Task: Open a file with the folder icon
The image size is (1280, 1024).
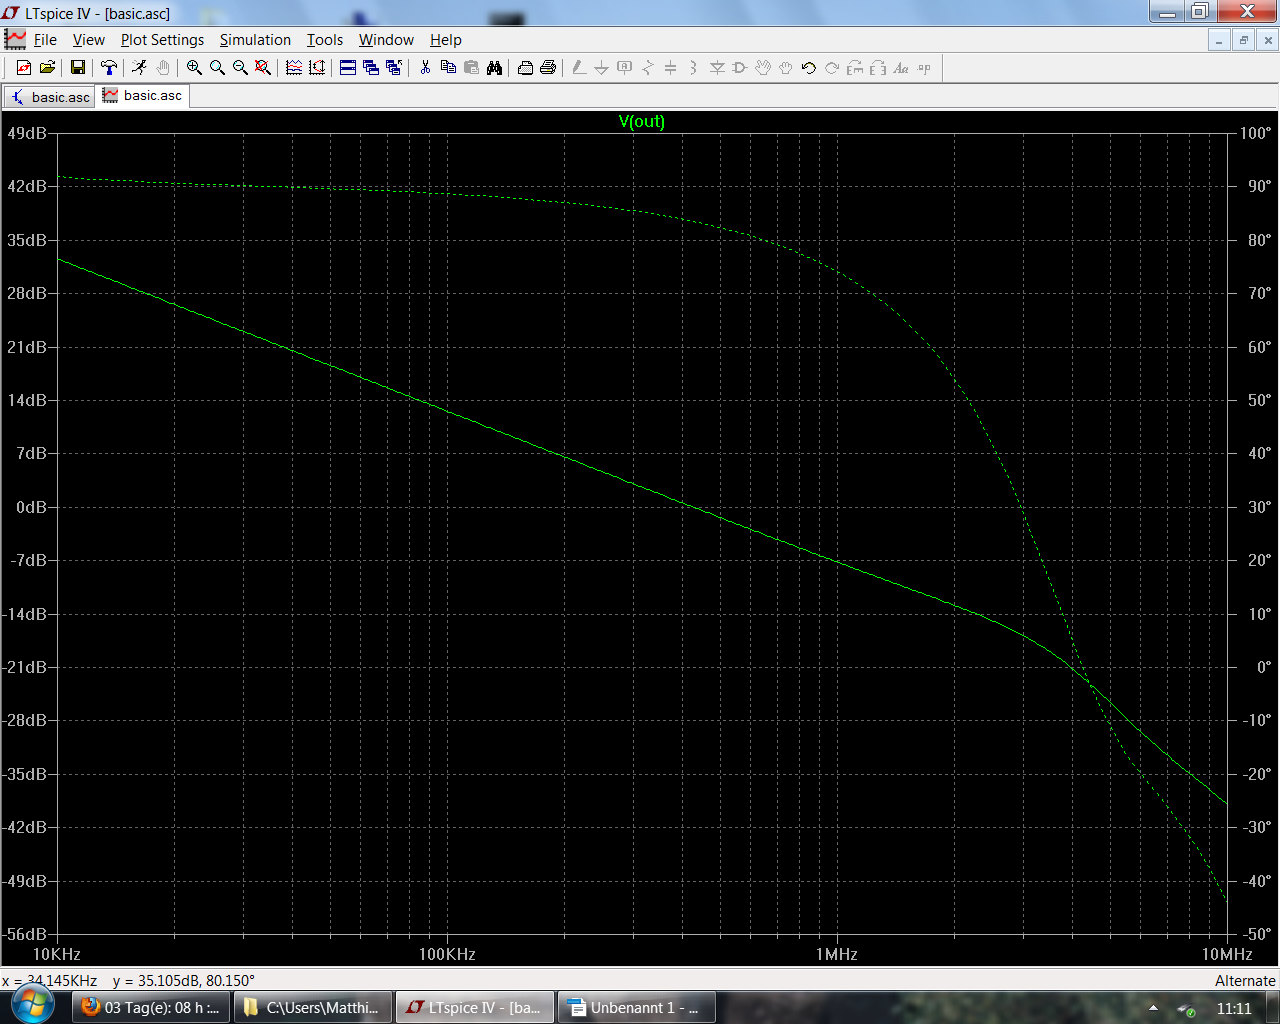Action: click(x=47, y=68)
